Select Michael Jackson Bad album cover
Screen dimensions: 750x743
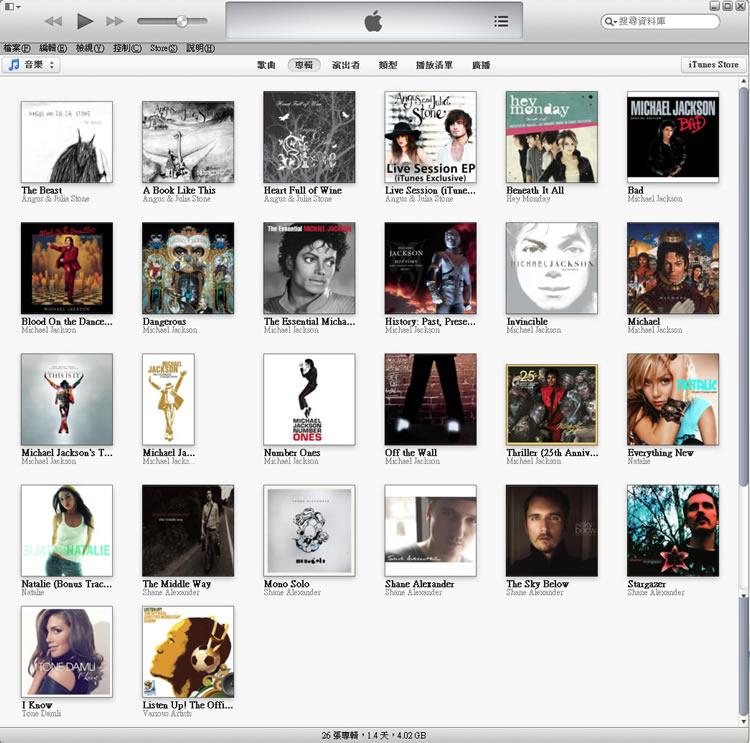pyautogui.click(x=673, y=137)
